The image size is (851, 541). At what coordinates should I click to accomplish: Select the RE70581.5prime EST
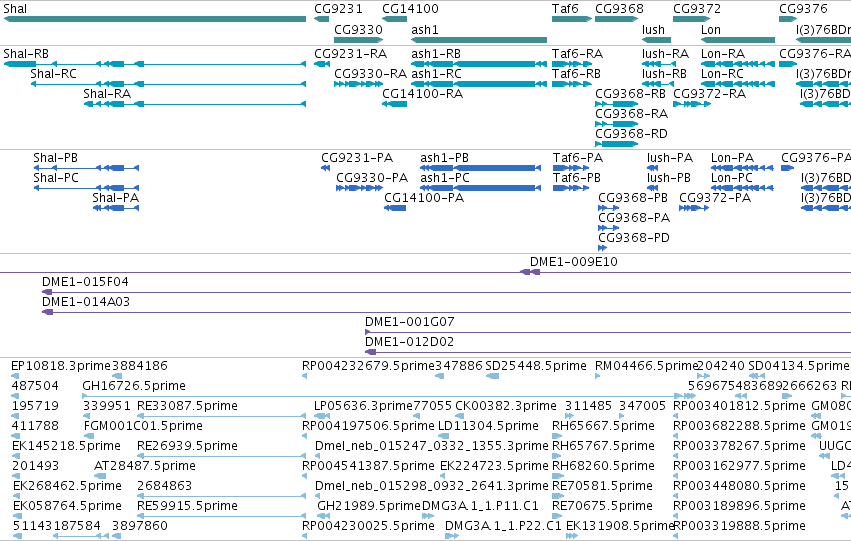(x=557, y=496)
